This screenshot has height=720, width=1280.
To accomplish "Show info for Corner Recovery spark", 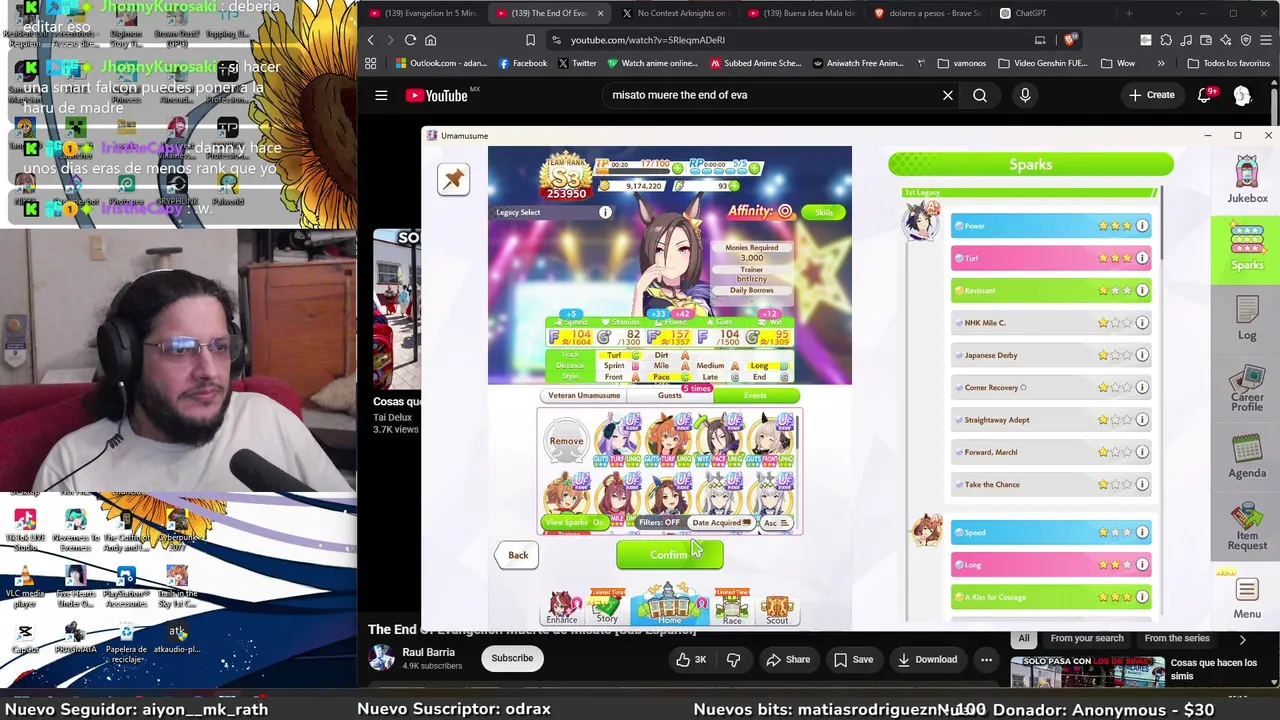I will (x=1142, y=387).
